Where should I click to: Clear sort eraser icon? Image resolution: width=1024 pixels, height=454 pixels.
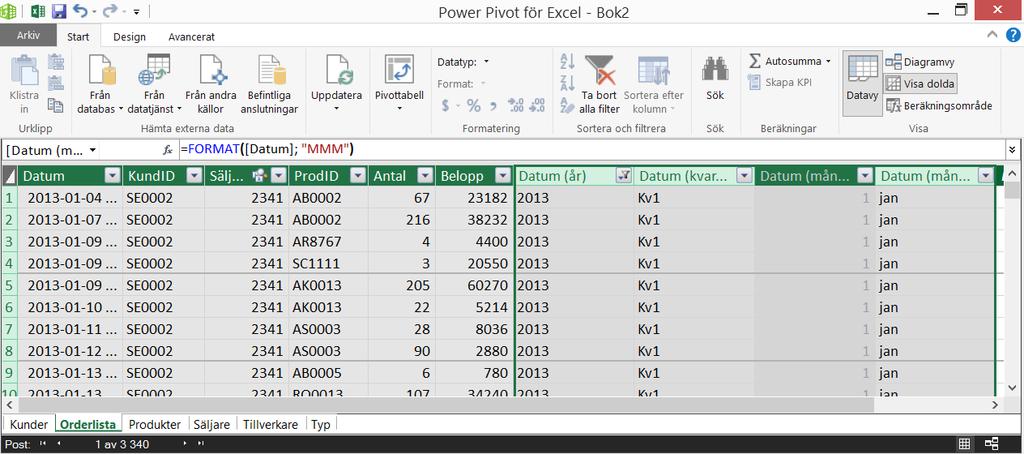click(568, 105)
